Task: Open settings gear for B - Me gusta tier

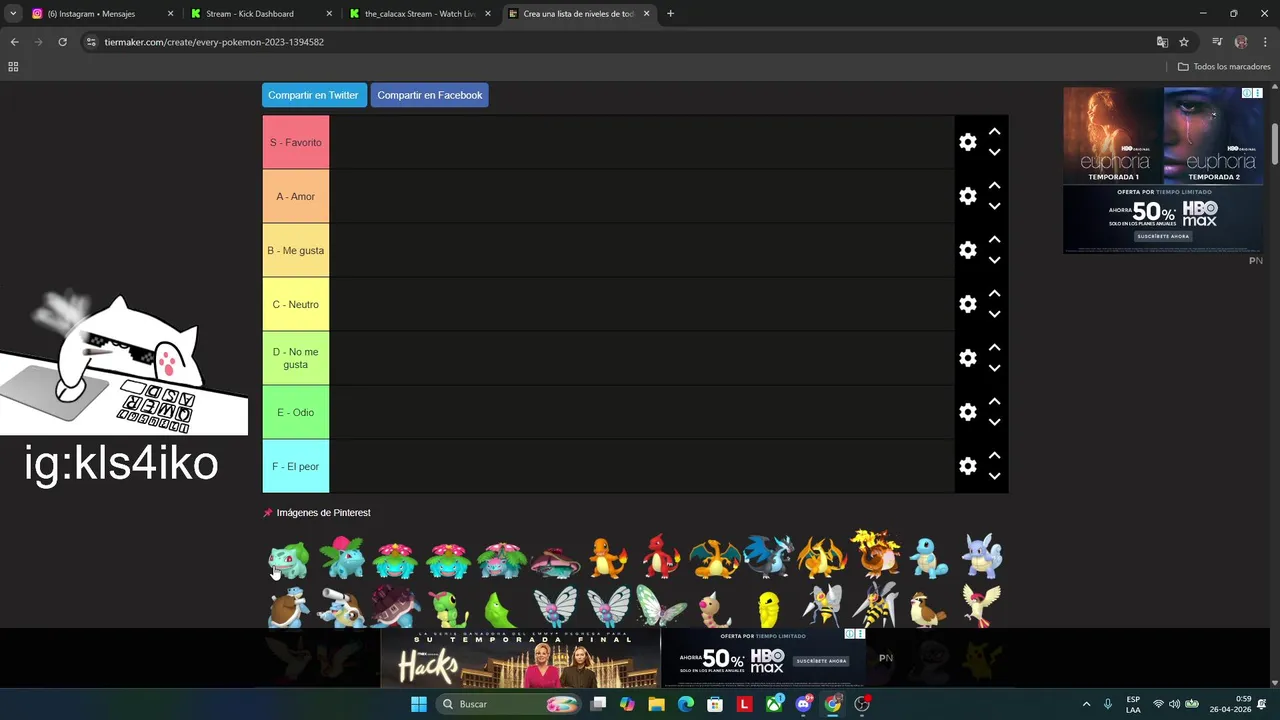Action: coord(967,250)
